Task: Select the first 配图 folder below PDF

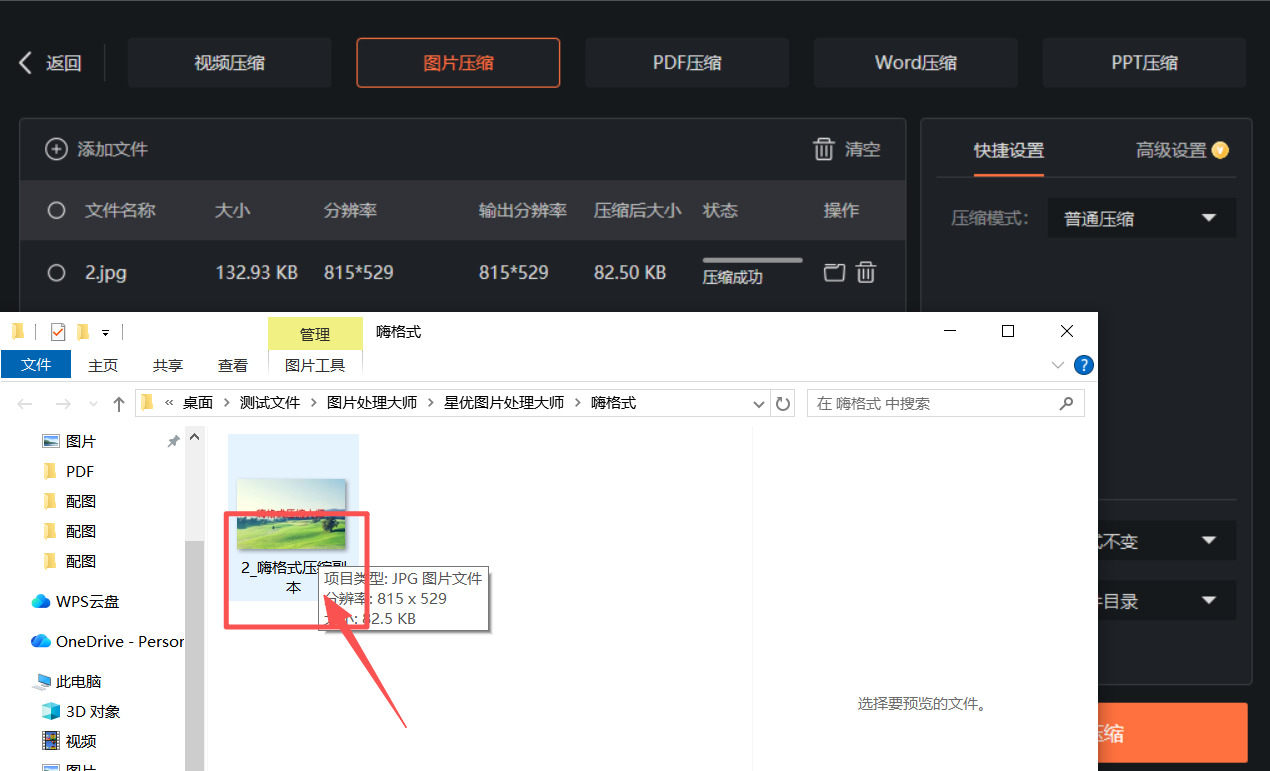Action: [x=81, y=501]
